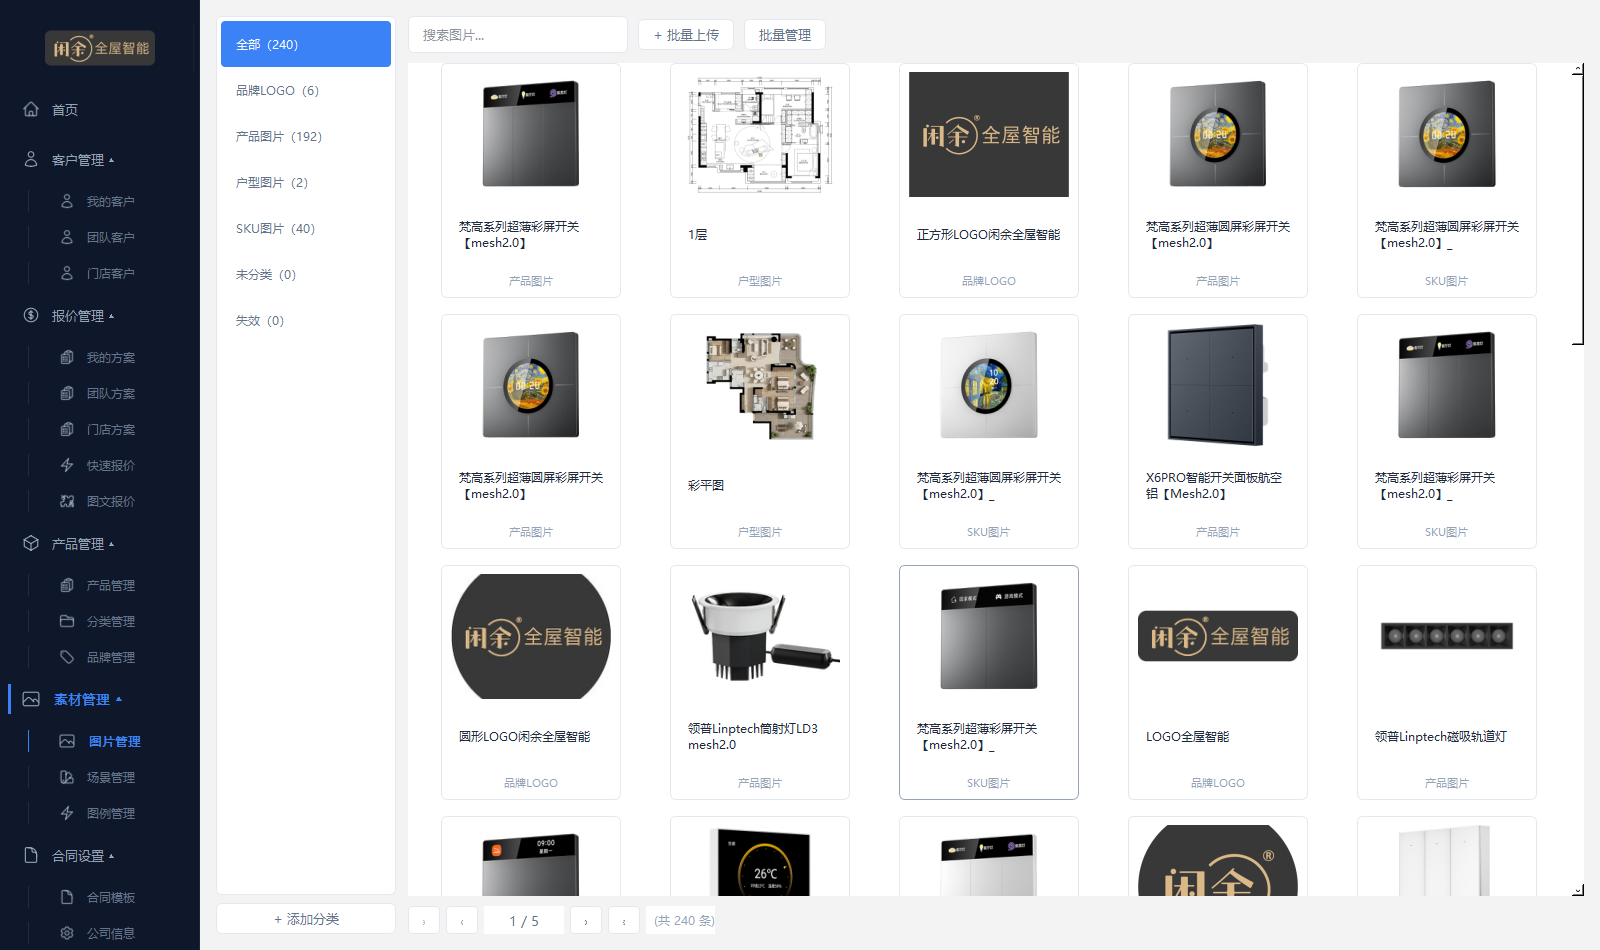Open the 圆形LOGO闲余全屋智能 thumbnail
1600x950 pixels.
pyautogui.click(x=531, y=637)
